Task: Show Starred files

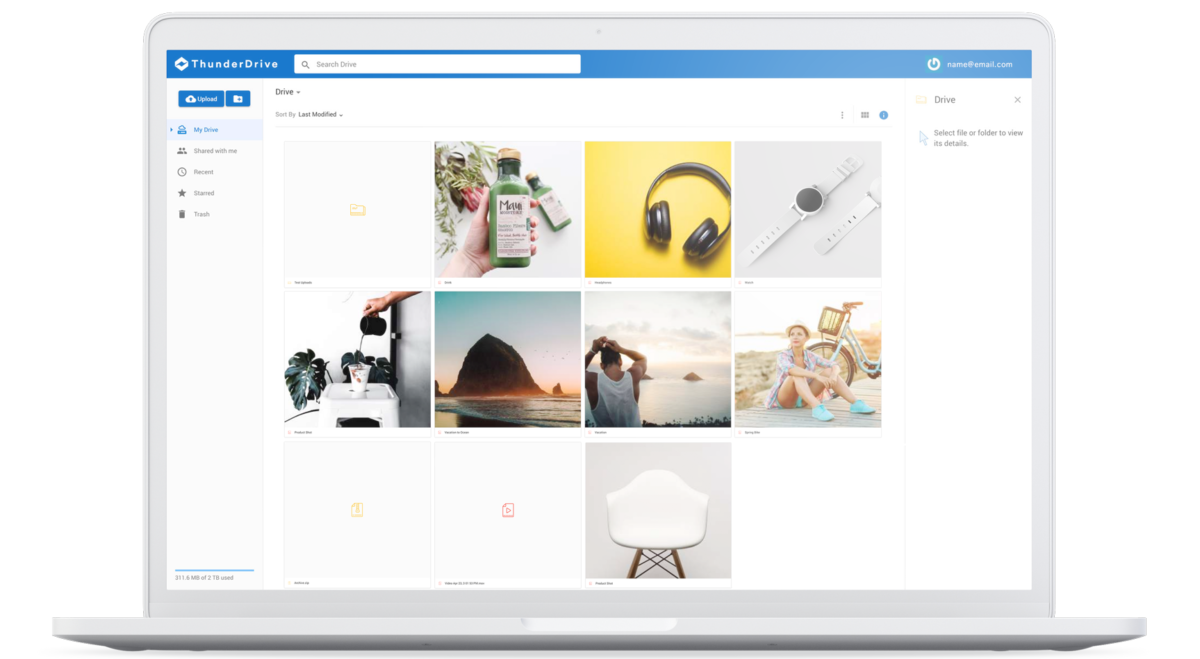Action: coord(203,193)
